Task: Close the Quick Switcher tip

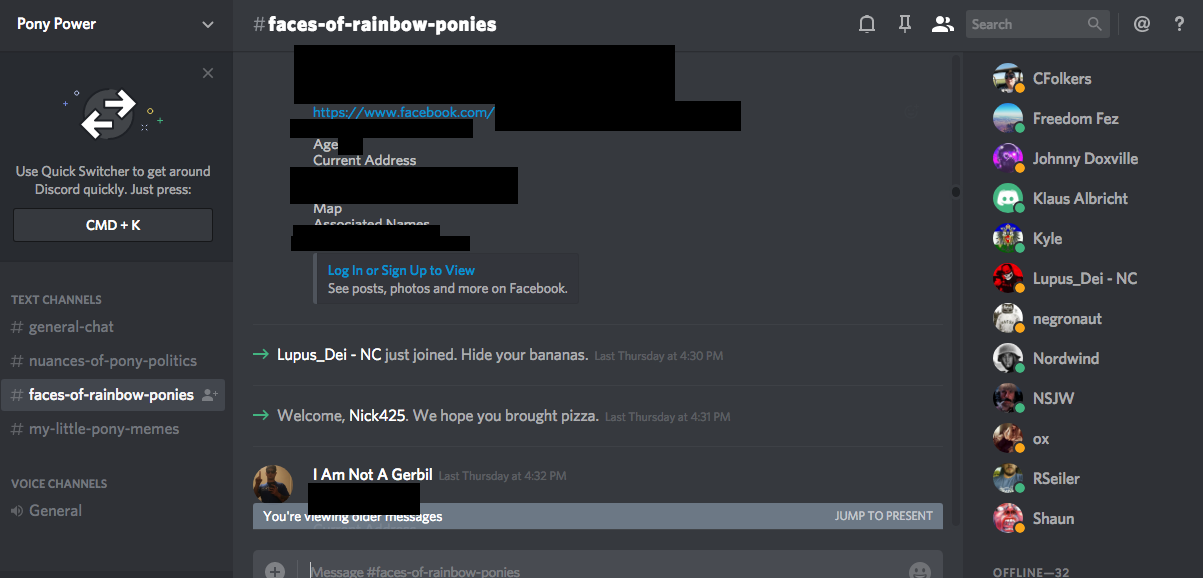Action: click(x=208, y=73)
